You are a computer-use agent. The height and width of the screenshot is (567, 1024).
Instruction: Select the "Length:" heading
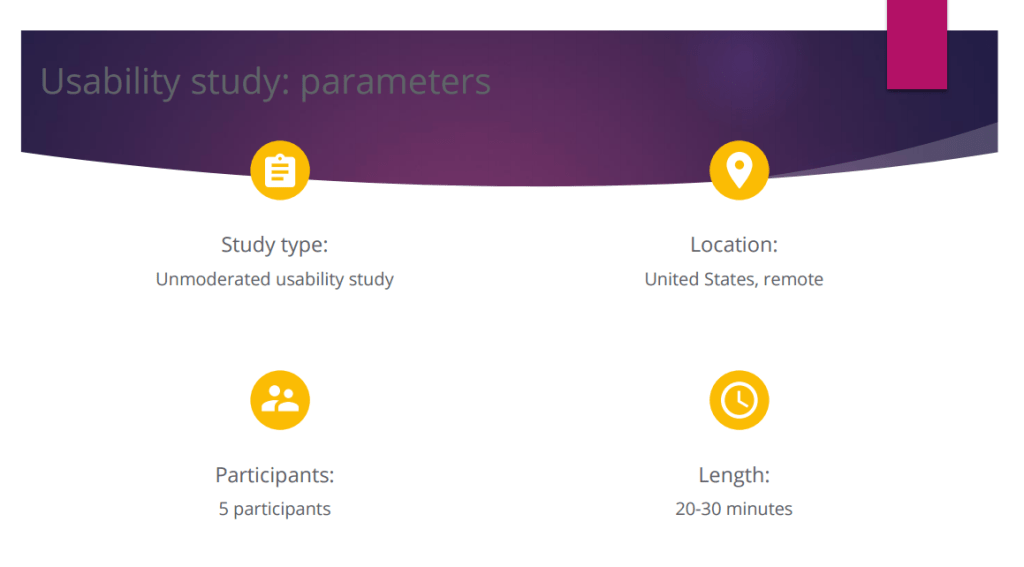(x=733, y=475)
